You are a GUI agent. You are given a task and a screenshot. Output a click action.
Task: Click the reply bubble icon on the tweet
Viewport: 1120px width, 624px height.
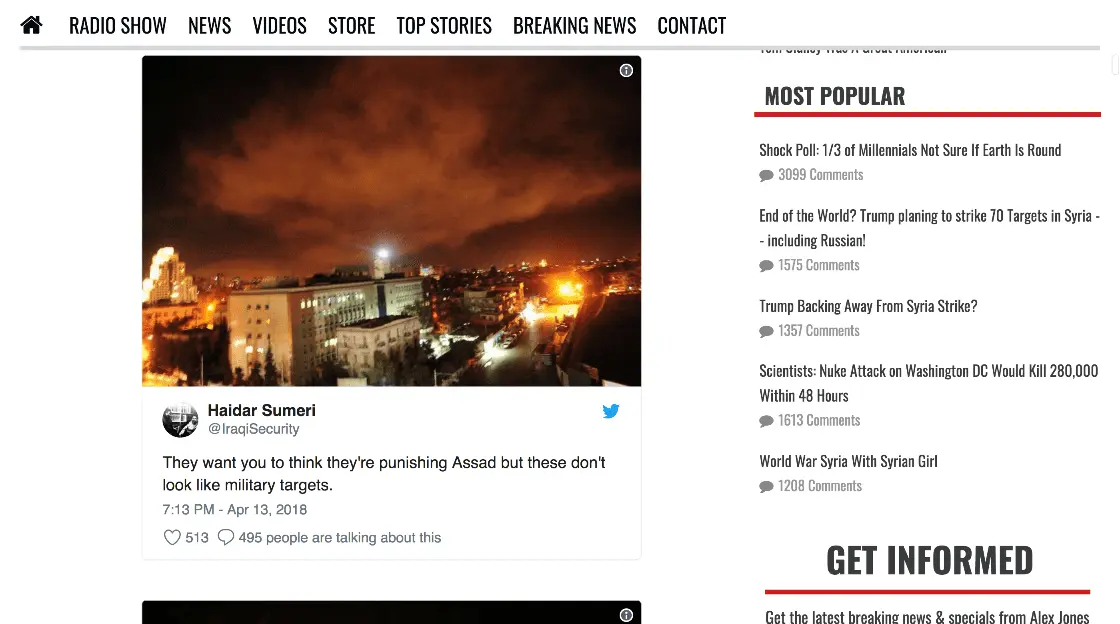click(226, 537)
